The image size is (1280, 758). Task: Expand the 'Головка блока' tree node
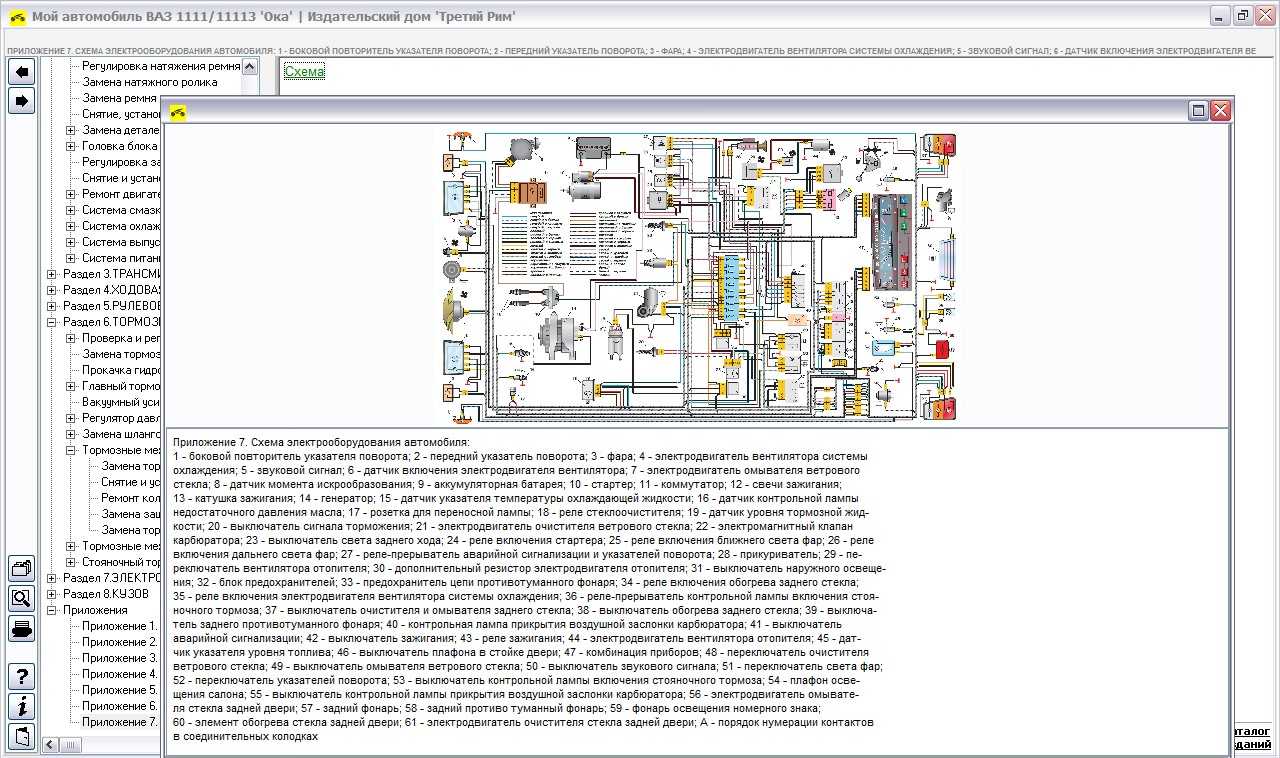click(x=71, y=146)
